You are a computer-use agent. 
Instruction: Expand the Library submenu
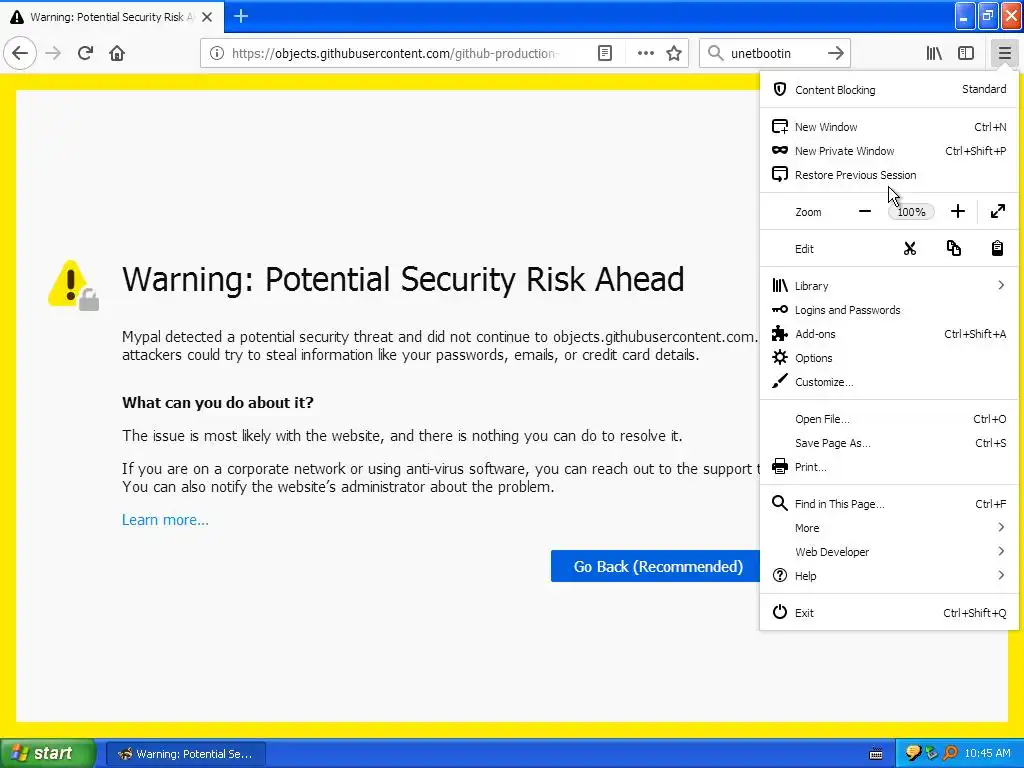(x=889, y=285)
